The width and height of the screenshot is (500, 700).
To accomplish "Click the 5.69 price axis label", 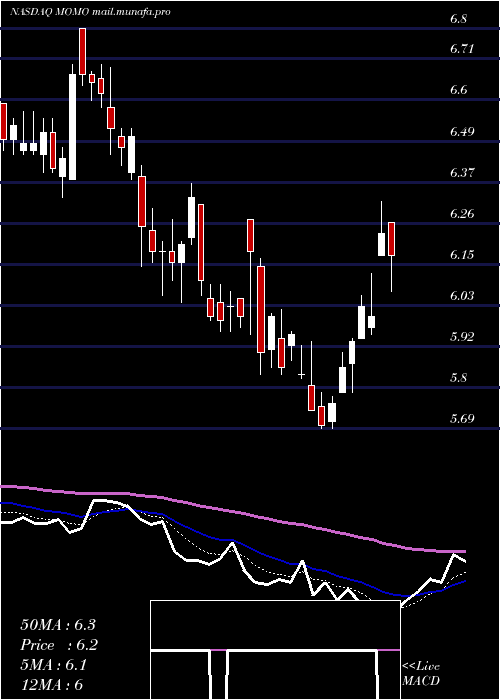I will tap(462, 419).
